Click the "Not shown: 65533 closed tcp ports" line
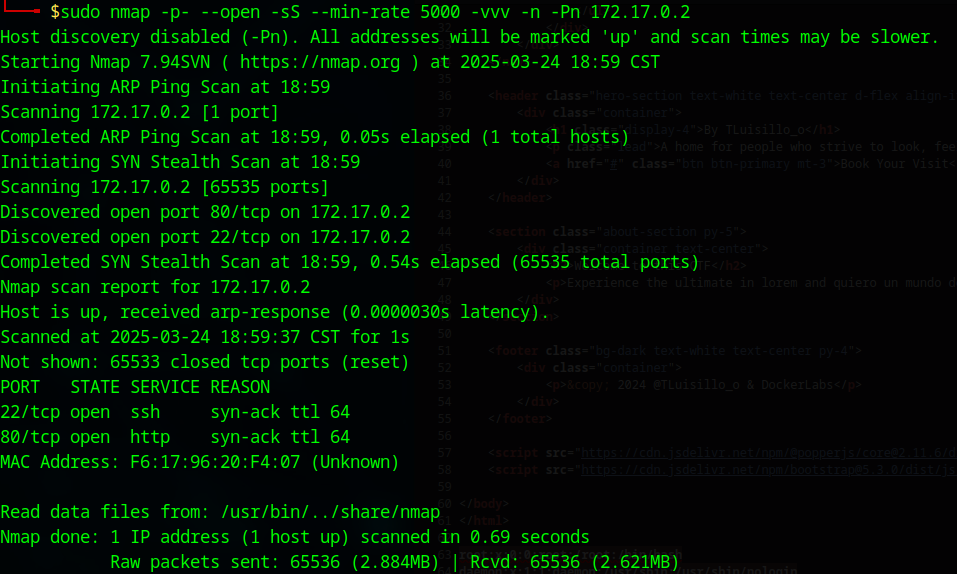This screenshot has width=957, height=574. point(205,362)
